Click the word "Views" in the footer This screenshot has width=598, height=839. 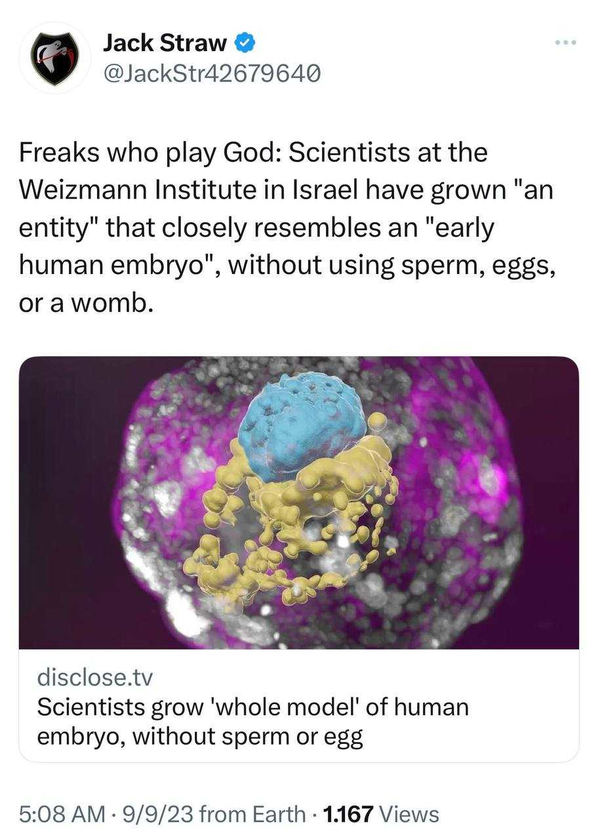click(409, 814)
